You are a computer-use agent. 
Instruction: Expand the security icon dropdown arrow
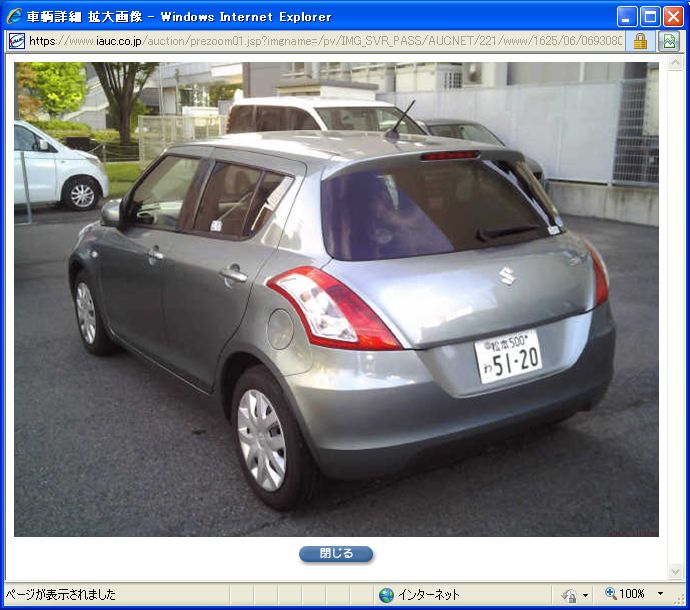pos(585,595)
